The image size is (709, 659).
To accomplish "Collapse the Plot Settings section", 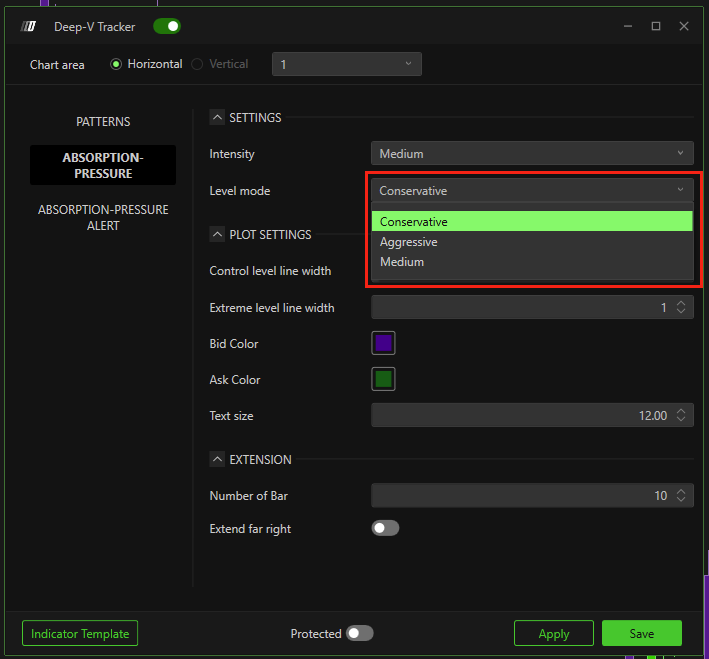I will coord(217,234).
